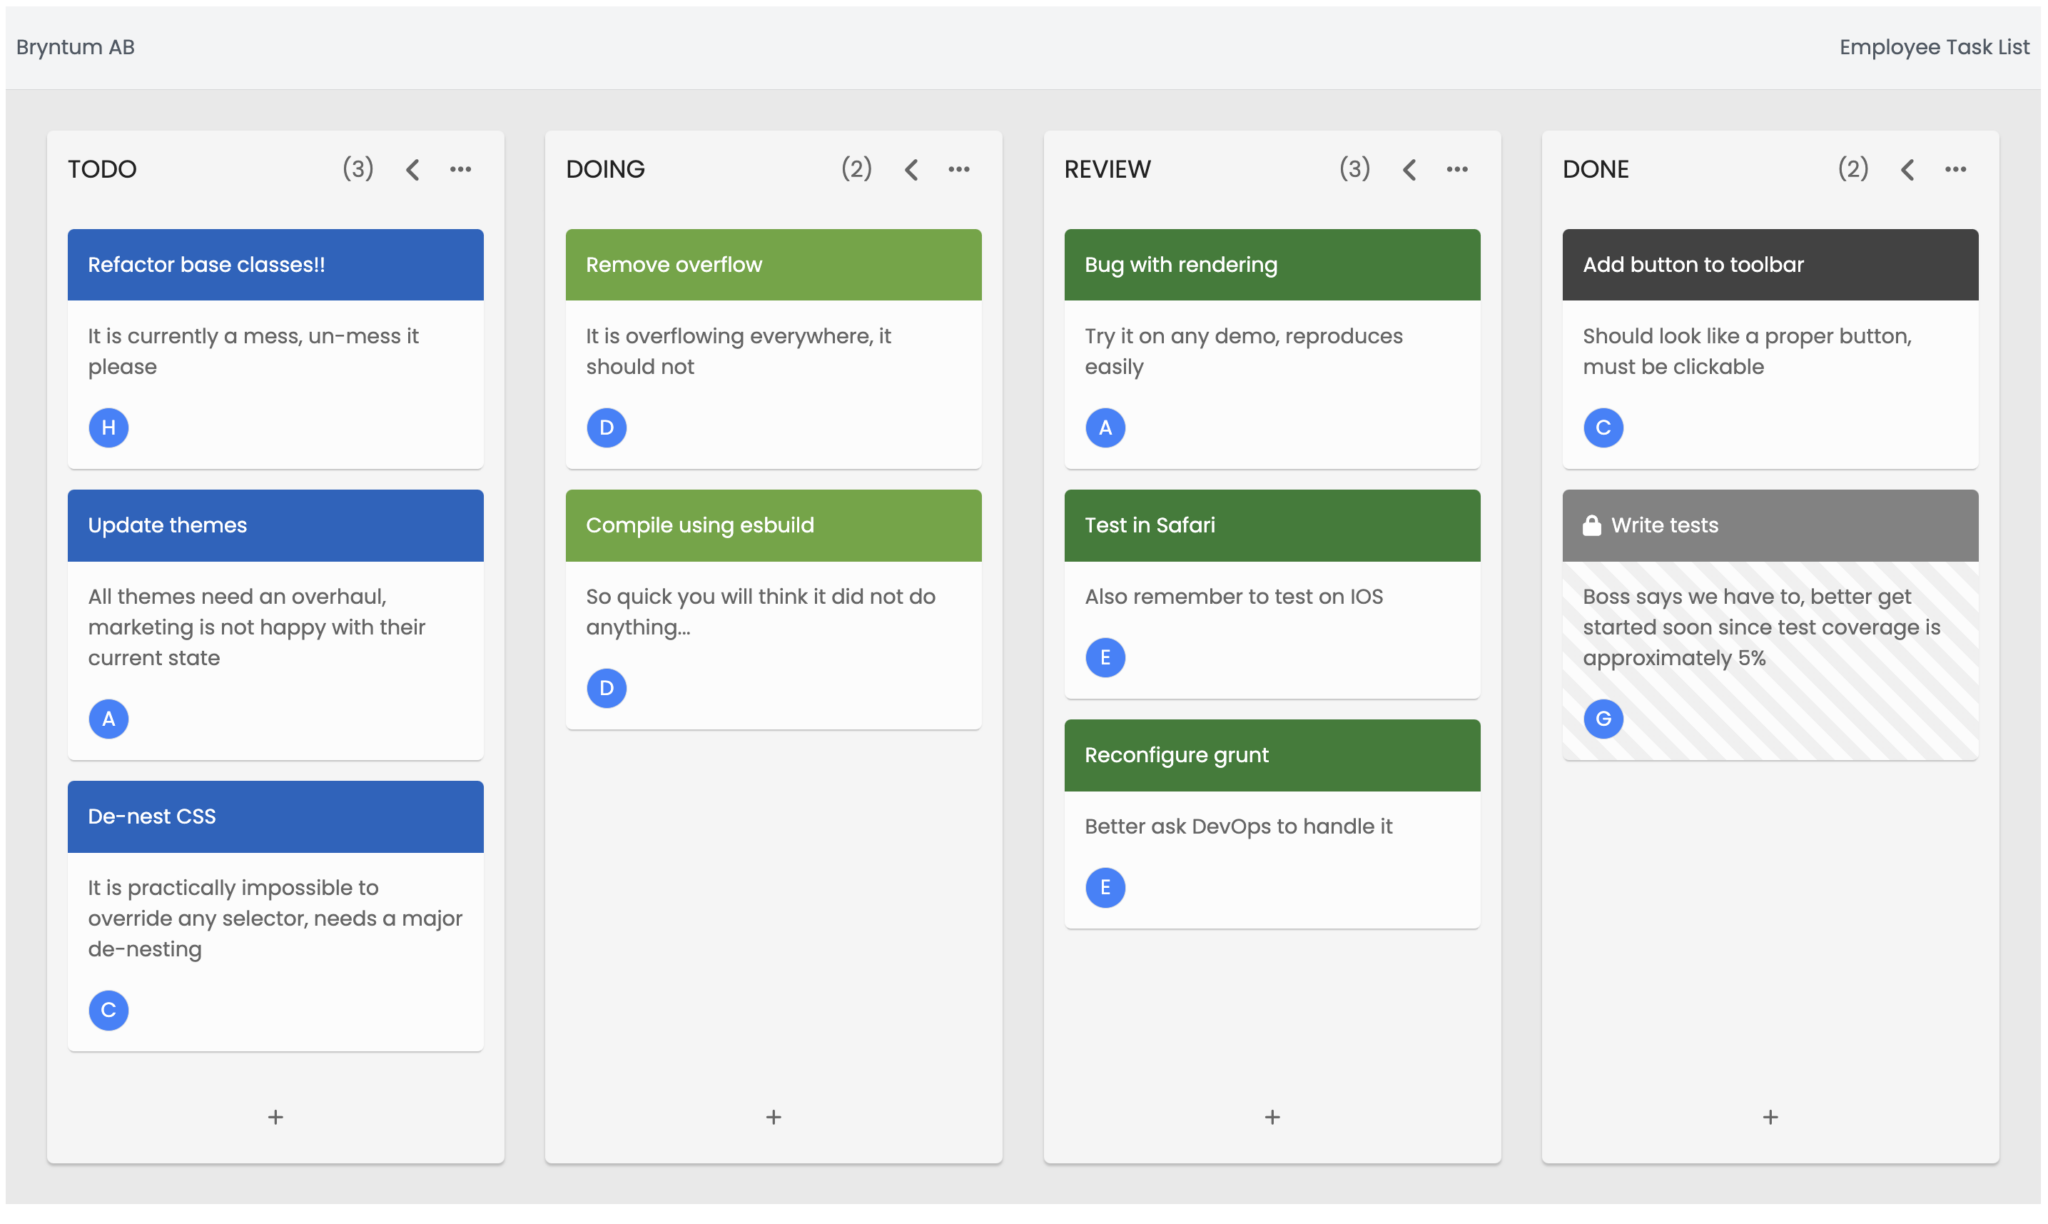Click text "It is practically impossible to override" description

275,918
